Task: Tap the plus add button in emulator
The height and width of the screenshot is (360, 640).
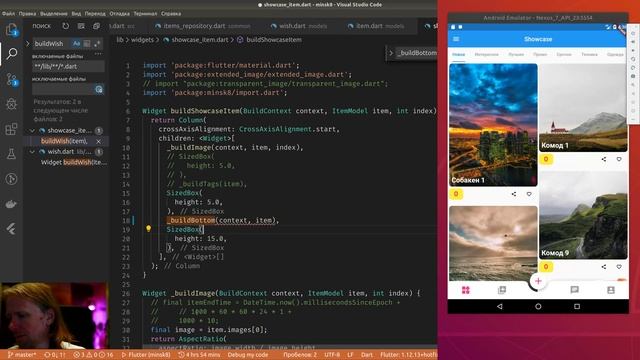Action: pyautogui.click(x=538, y=281)
